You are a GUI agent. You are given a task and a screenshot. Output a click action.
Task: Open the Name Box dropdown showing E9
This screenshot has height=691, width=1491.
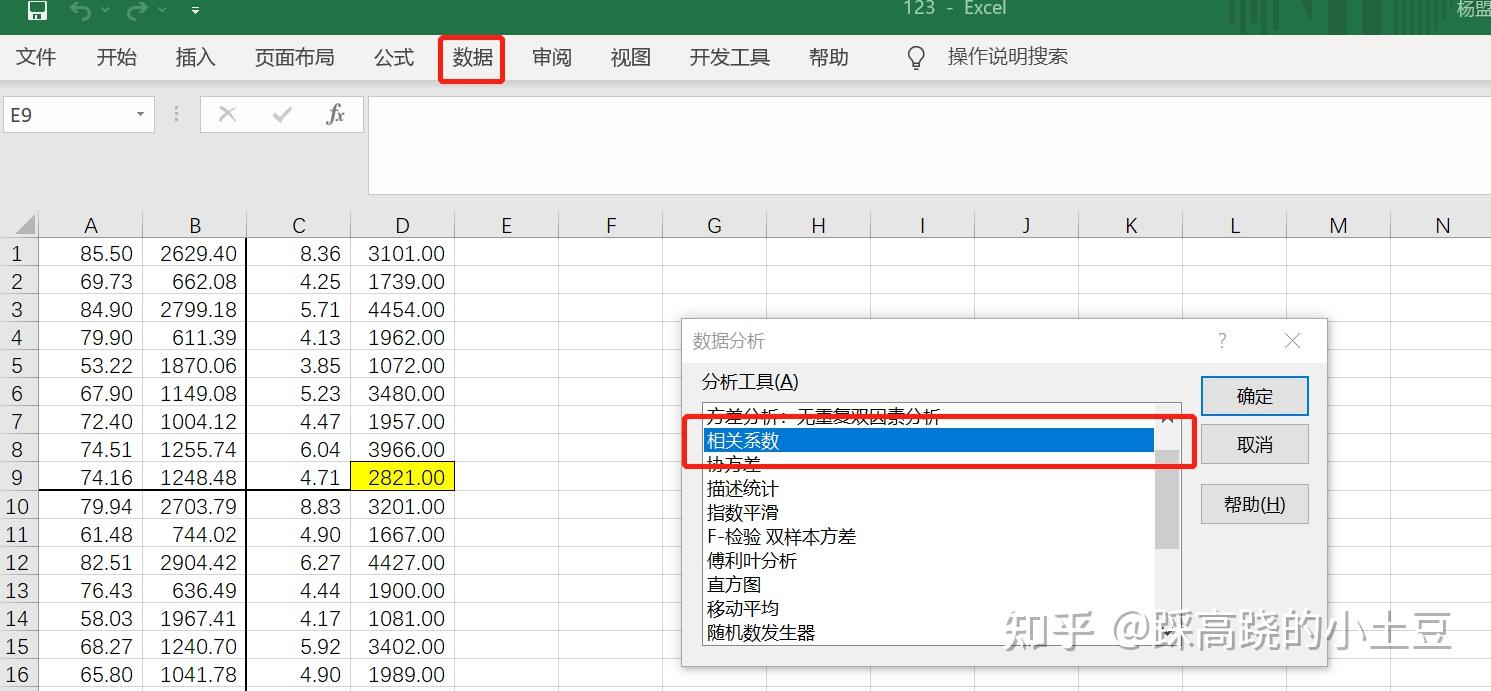click(139, 113)
